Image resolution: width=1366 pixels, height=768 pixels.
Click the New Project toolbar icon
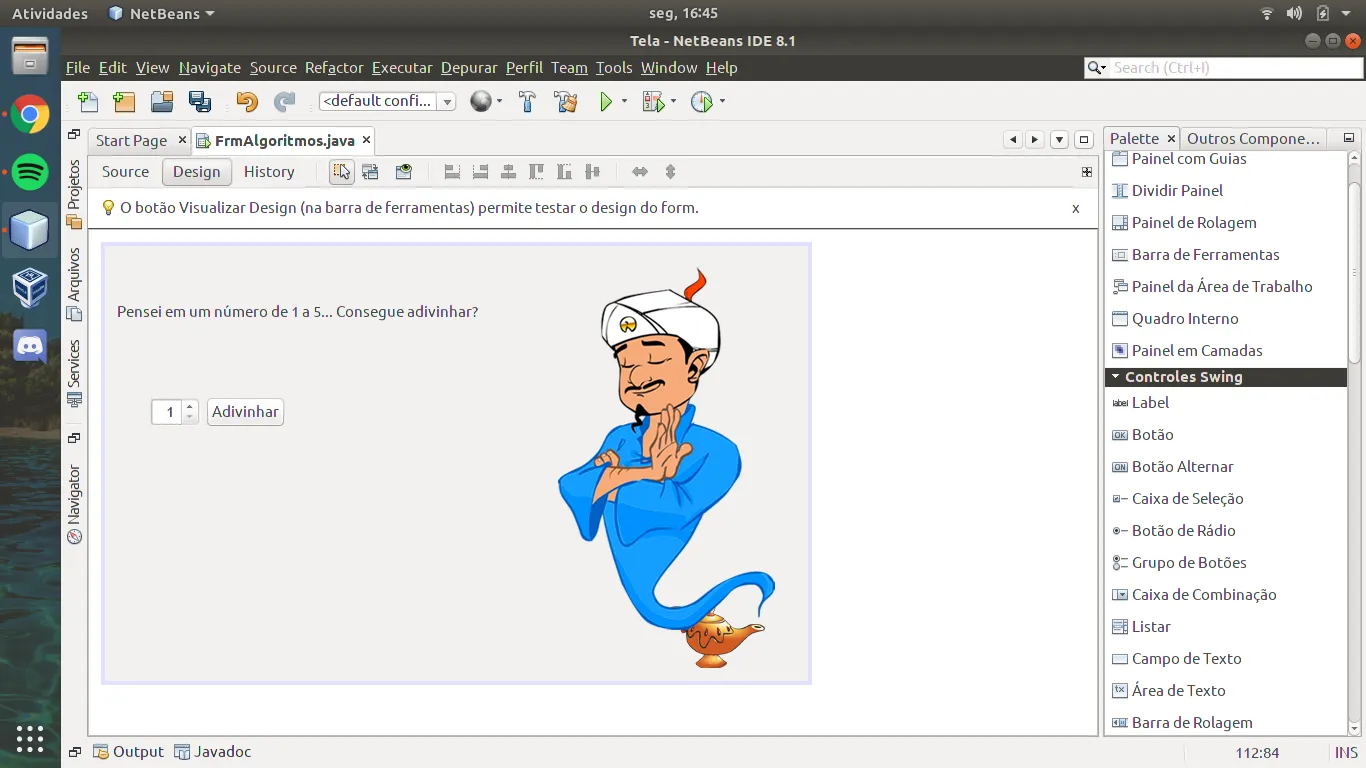(x=124, y=102)
